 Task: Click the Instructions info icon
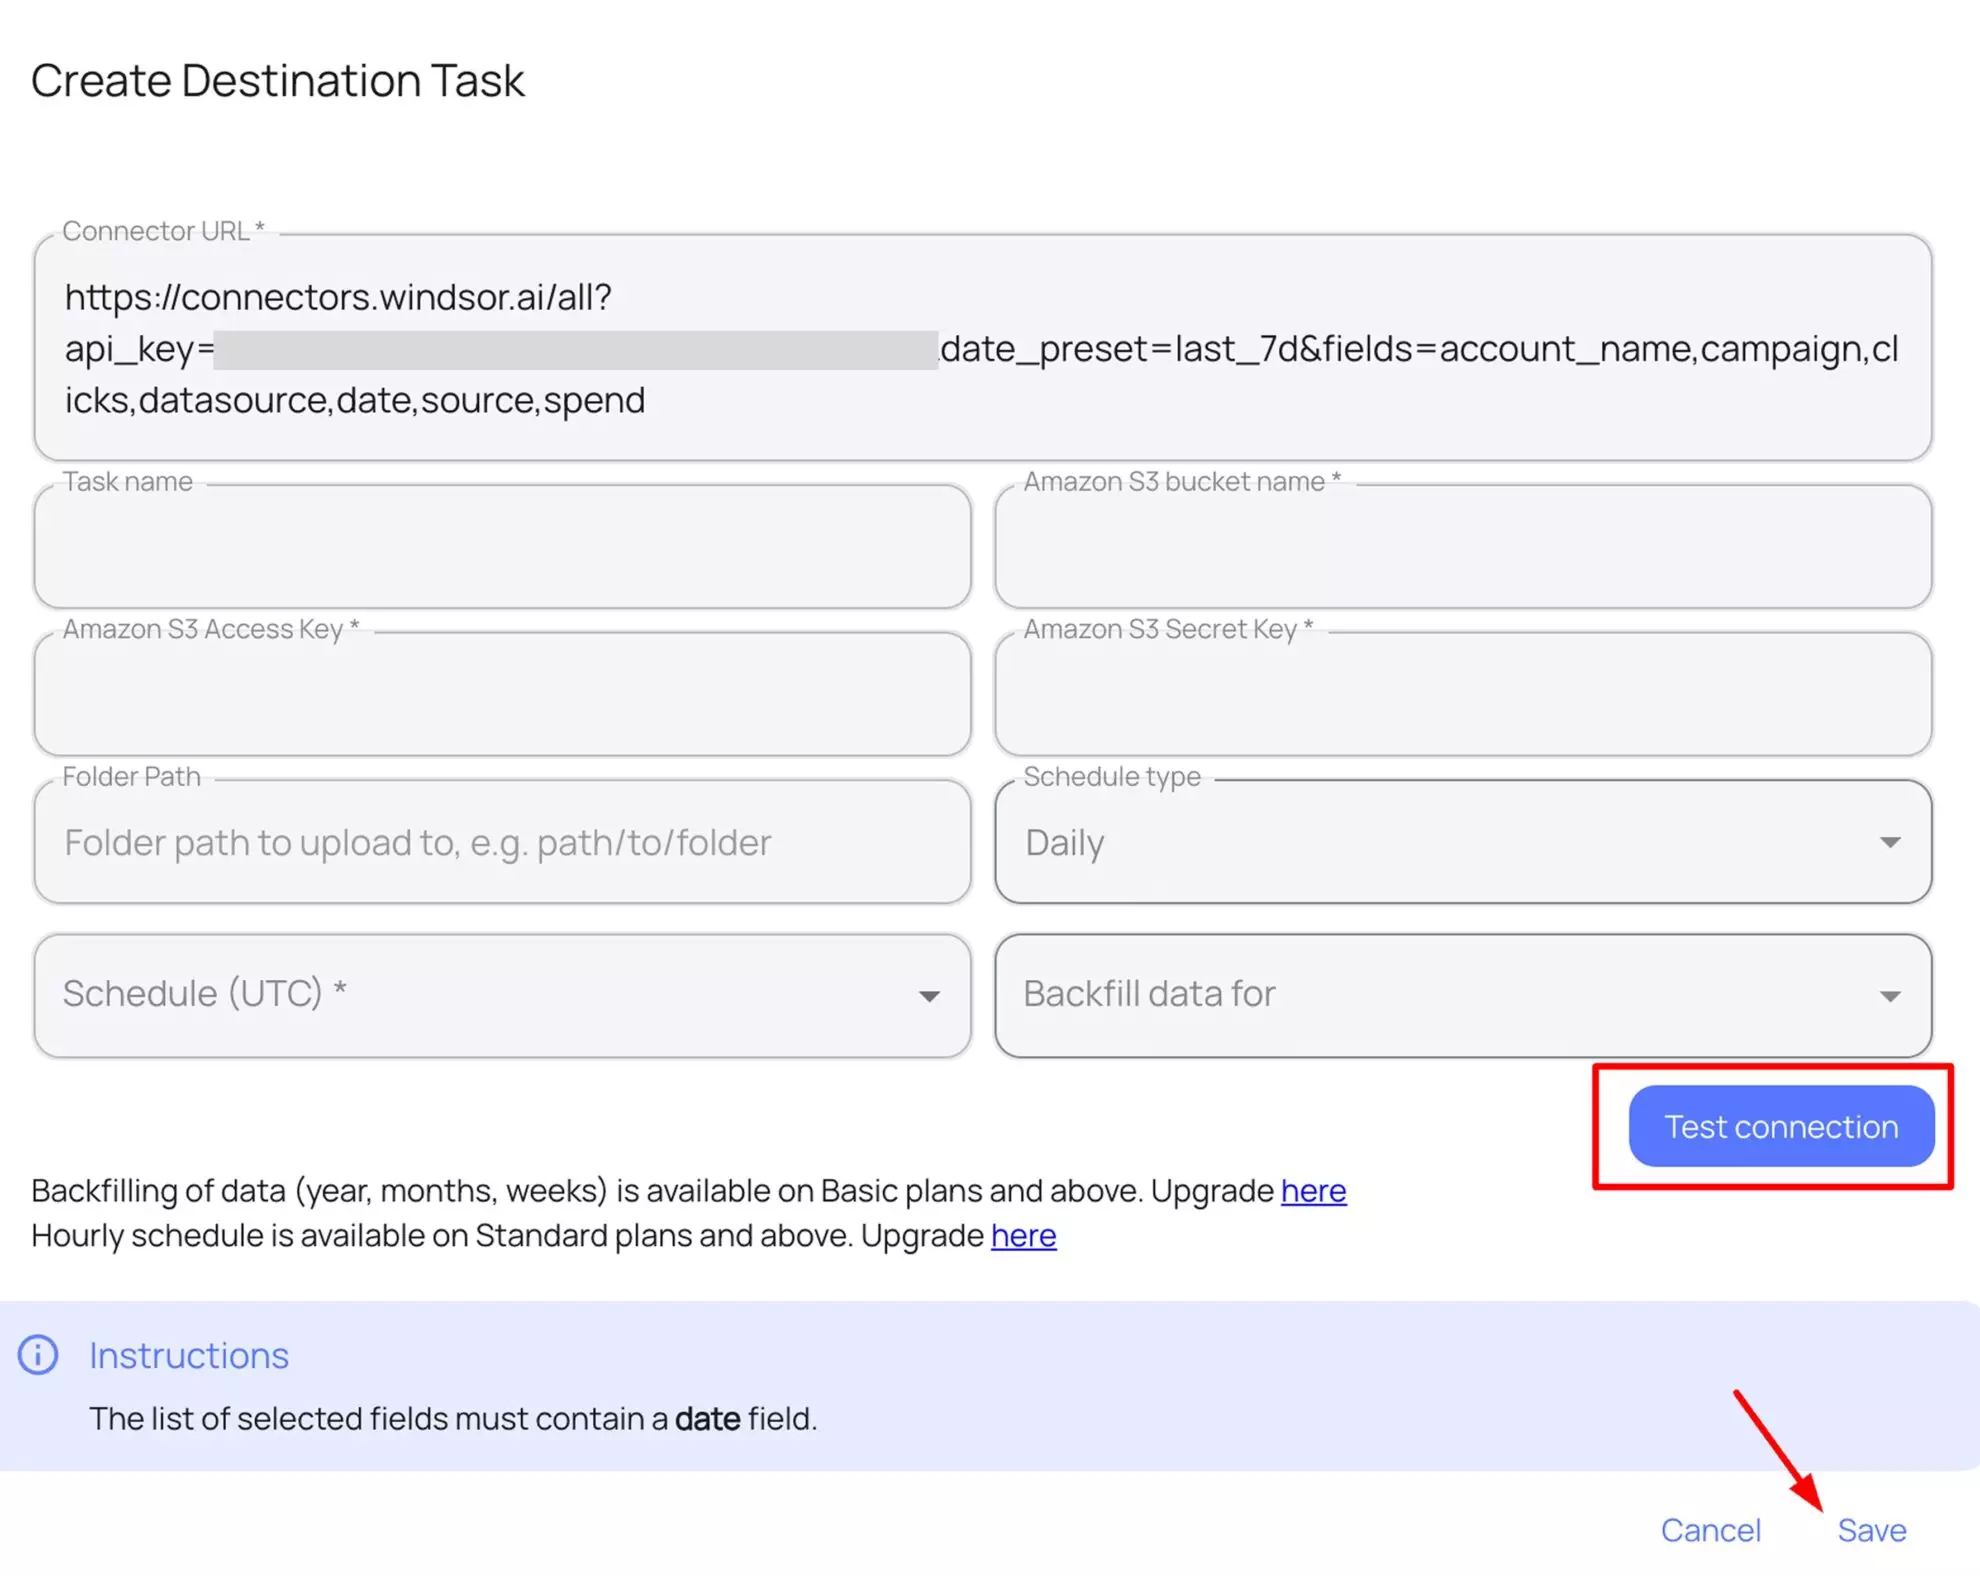point(38,1355)
